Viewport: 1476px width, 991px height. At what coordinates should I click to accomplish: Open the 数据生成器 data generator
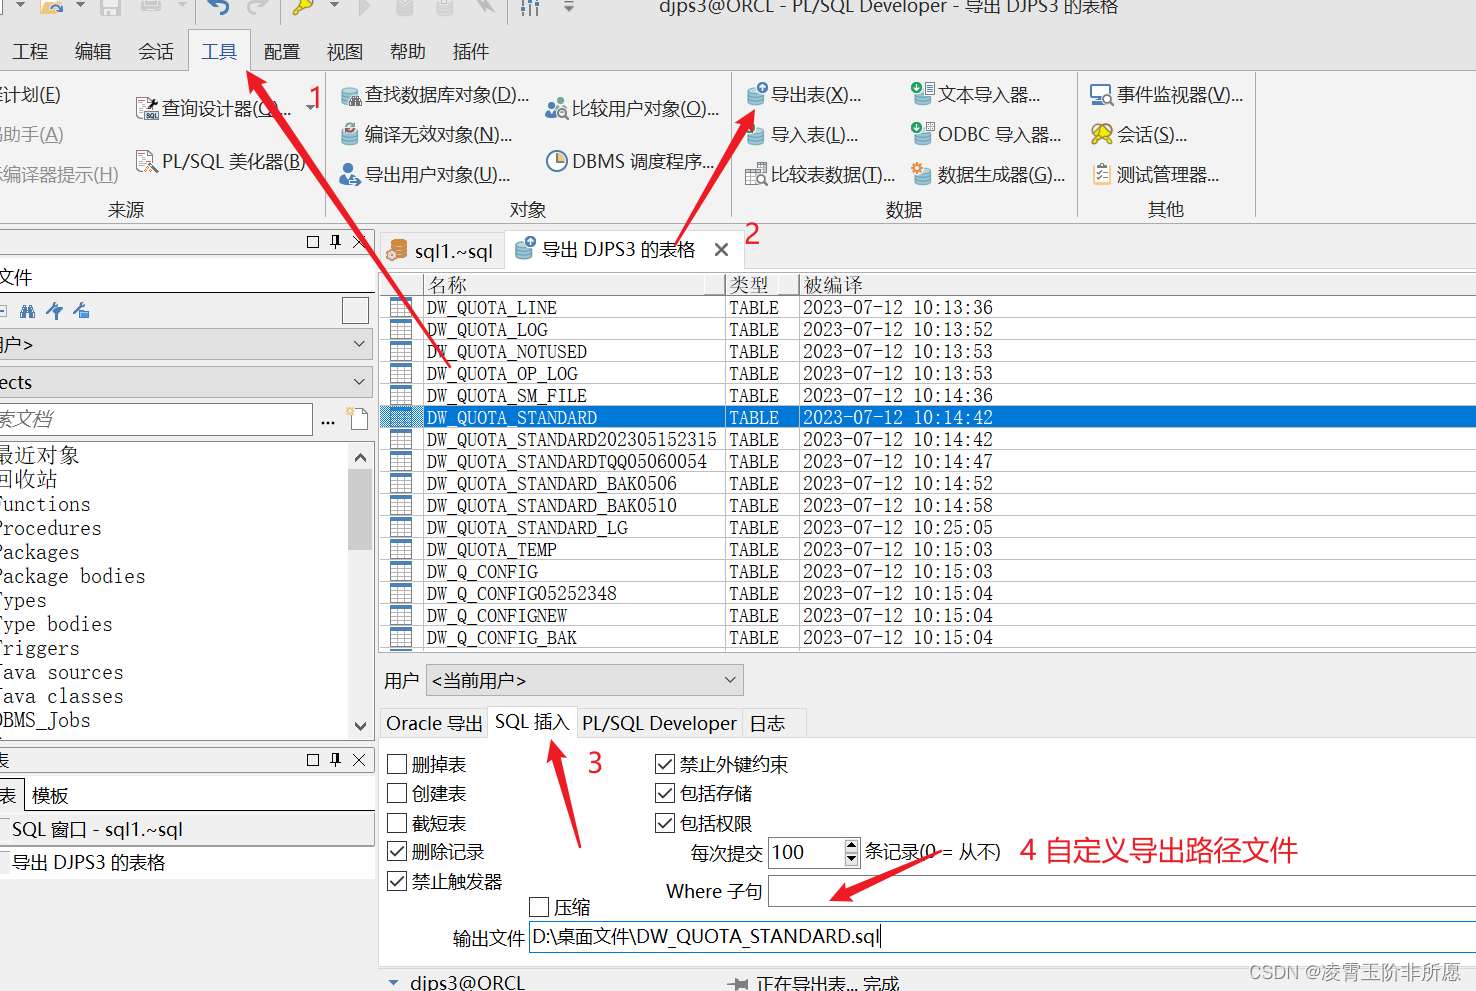point(988,175)
